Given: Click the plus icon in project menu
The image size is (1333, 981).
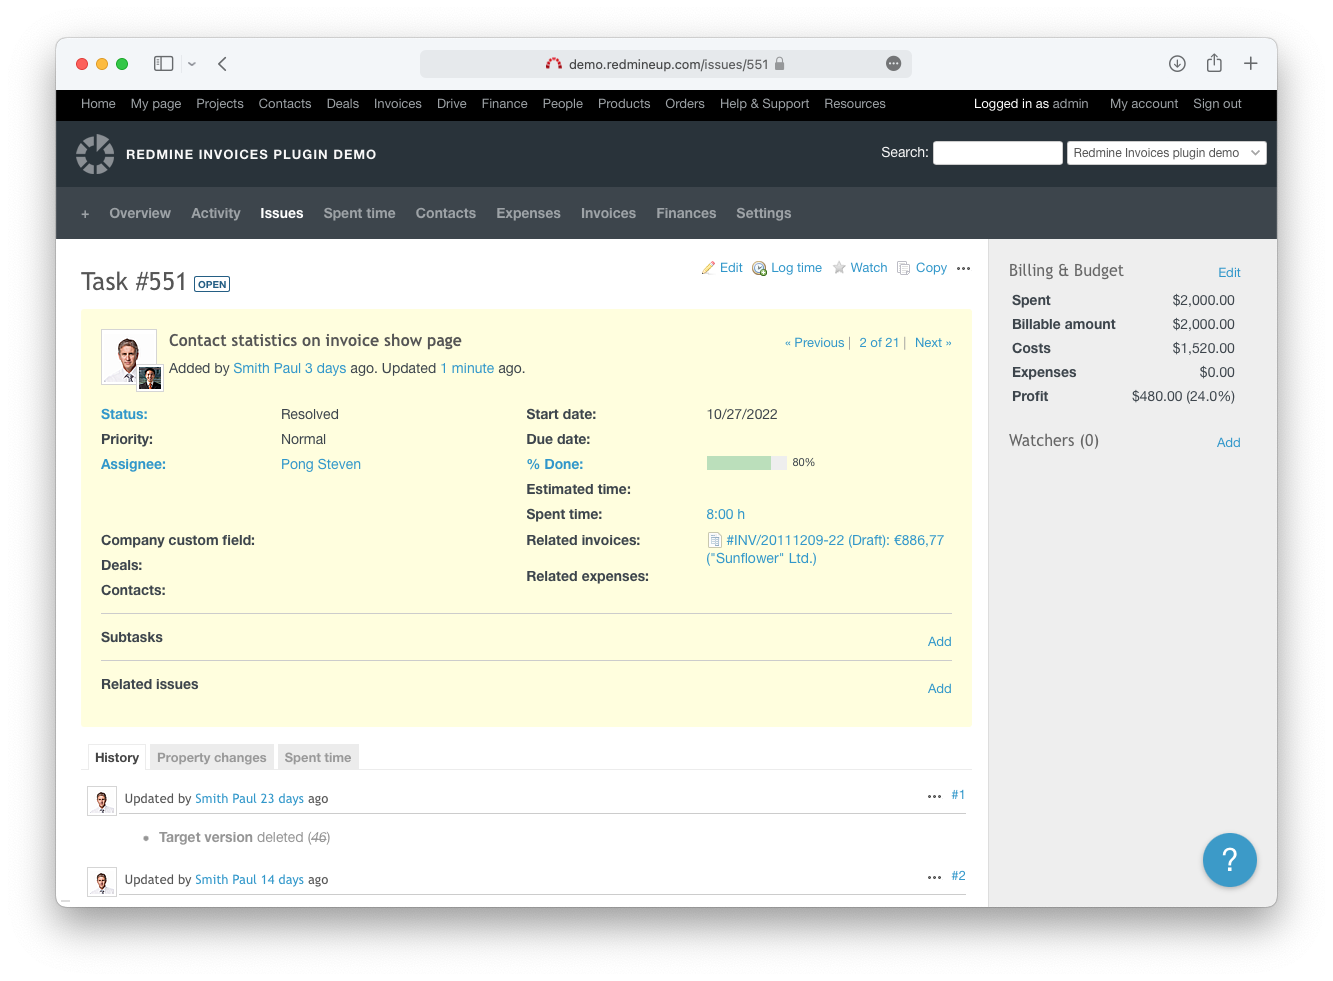Looking at the screenshot, I should pos(85,214).
